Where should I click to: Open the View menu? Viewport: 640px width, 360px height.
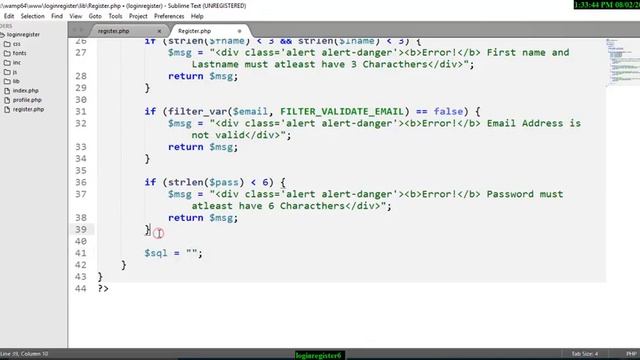[x=76, y=16]
